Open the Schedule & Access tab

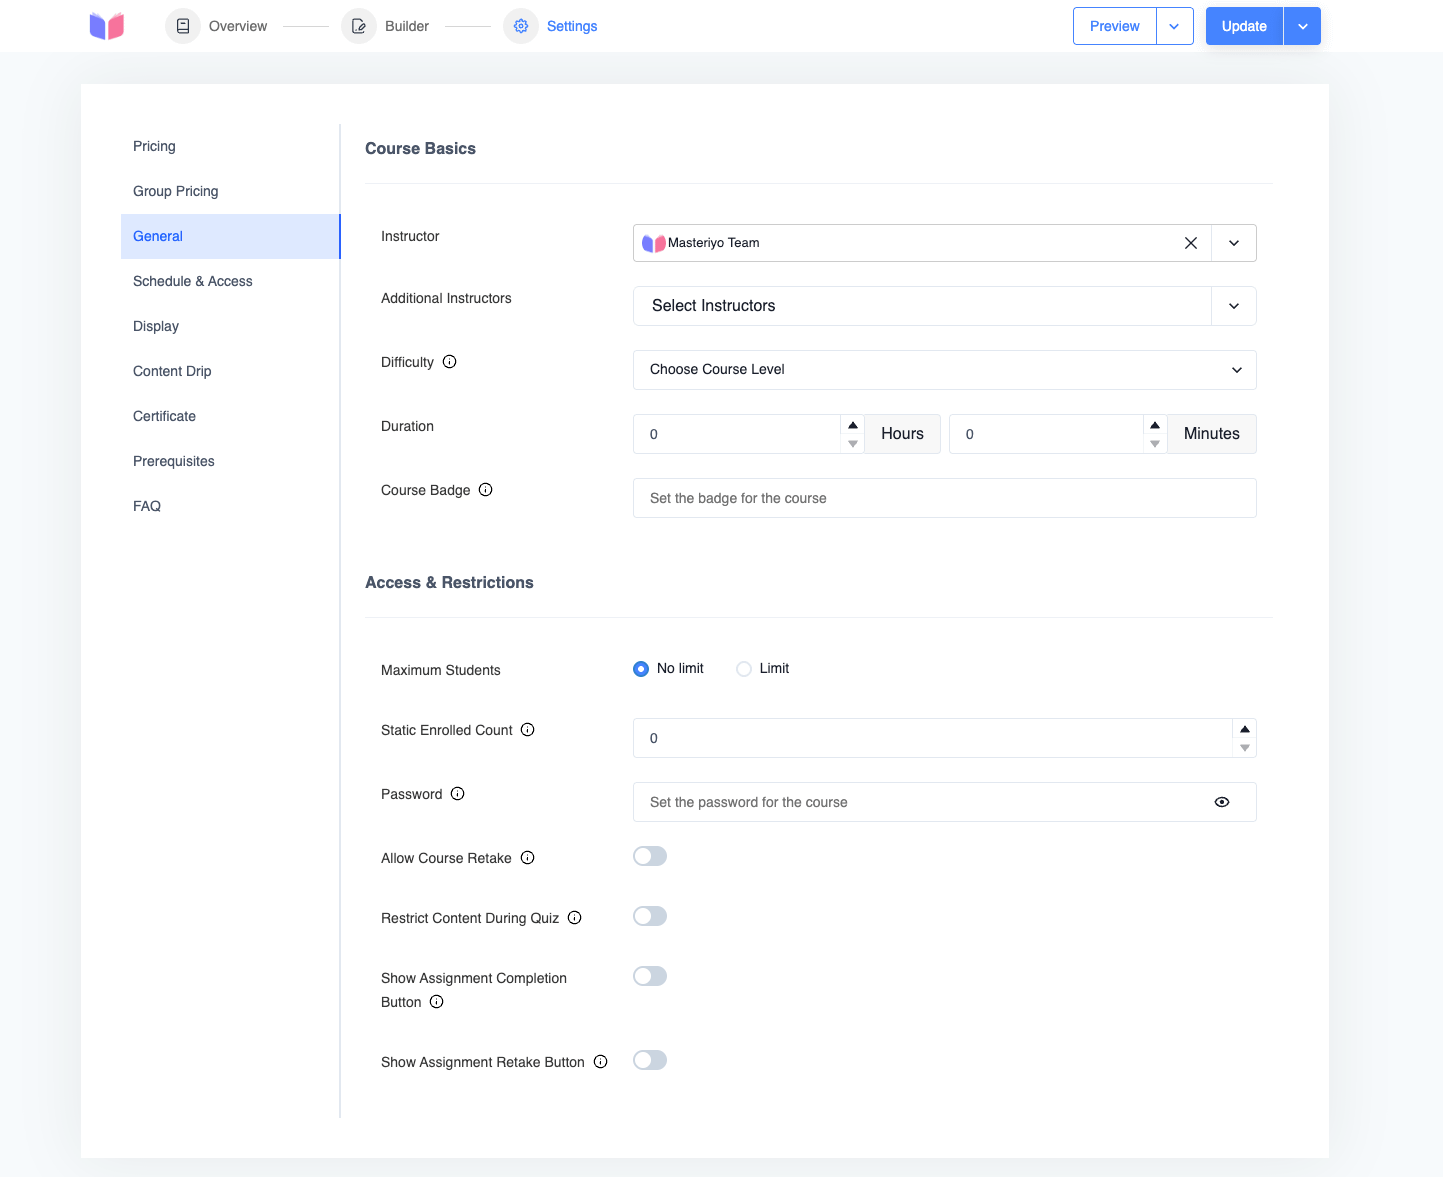230,281
